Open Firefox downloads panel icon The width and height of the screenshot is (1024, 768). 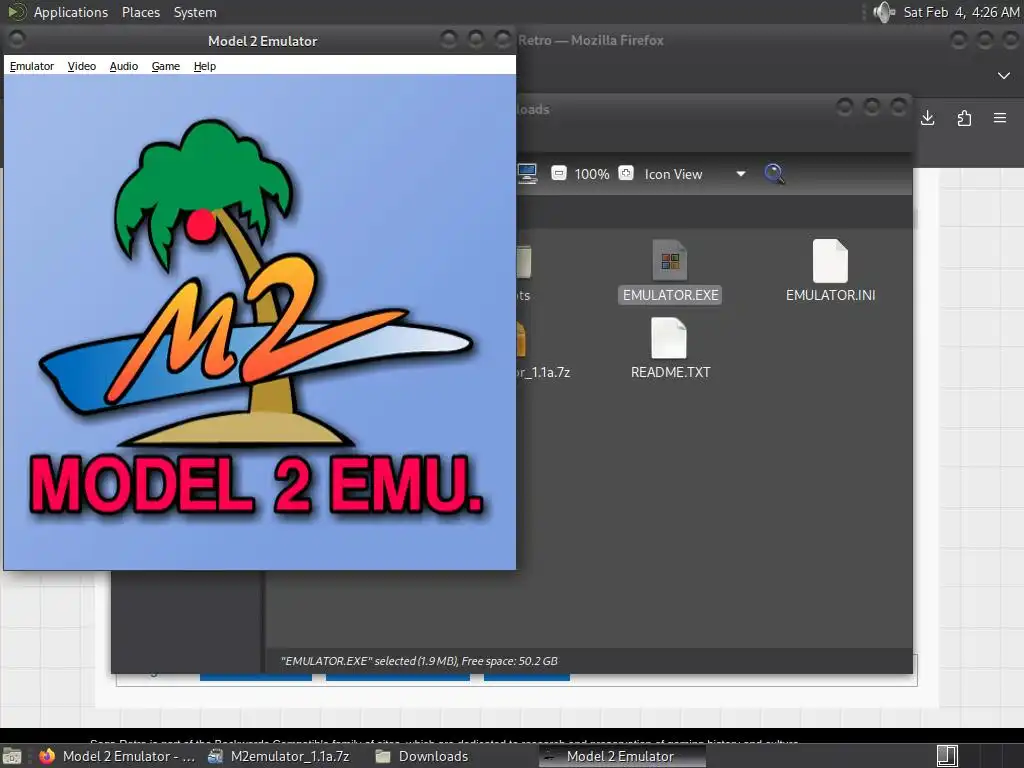pos(927,118)
